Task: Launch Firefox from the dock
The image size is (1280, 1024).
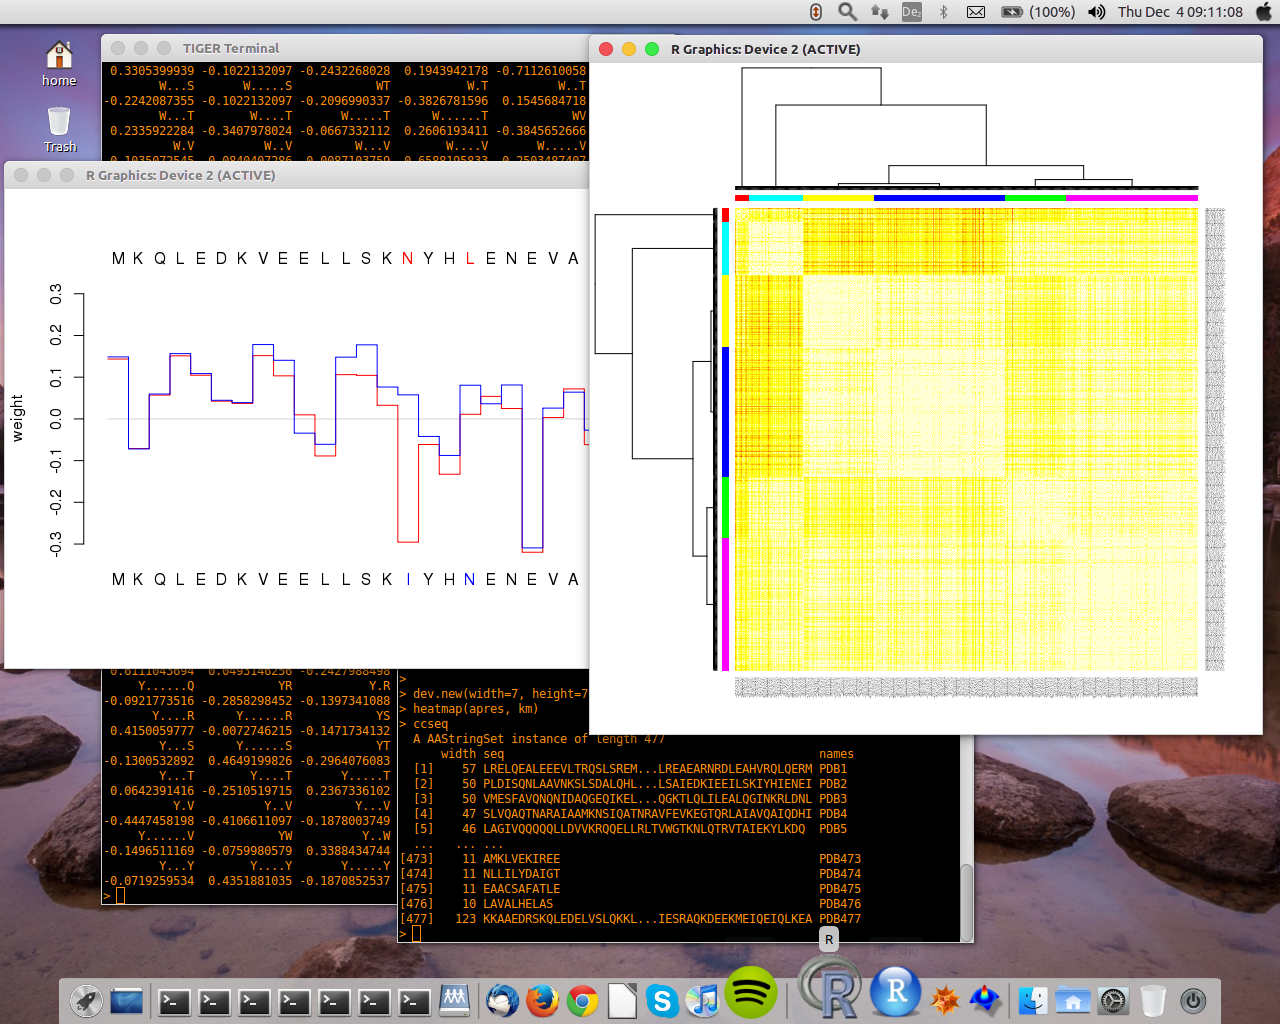Action: click(x=542, y=1000)
